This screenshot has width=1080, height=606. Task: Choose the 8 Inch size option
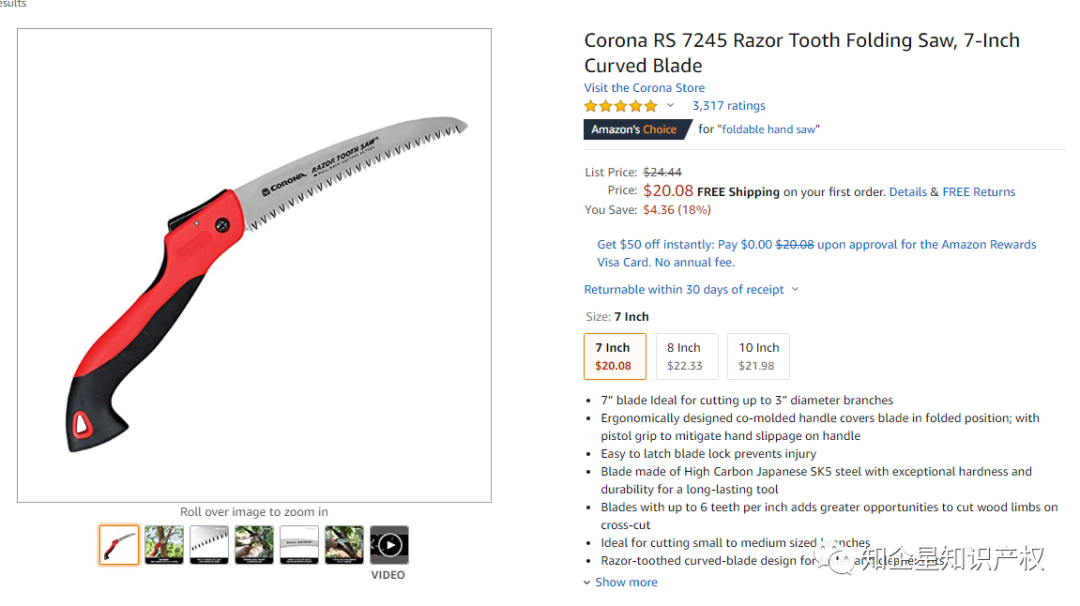click(685, 356)
